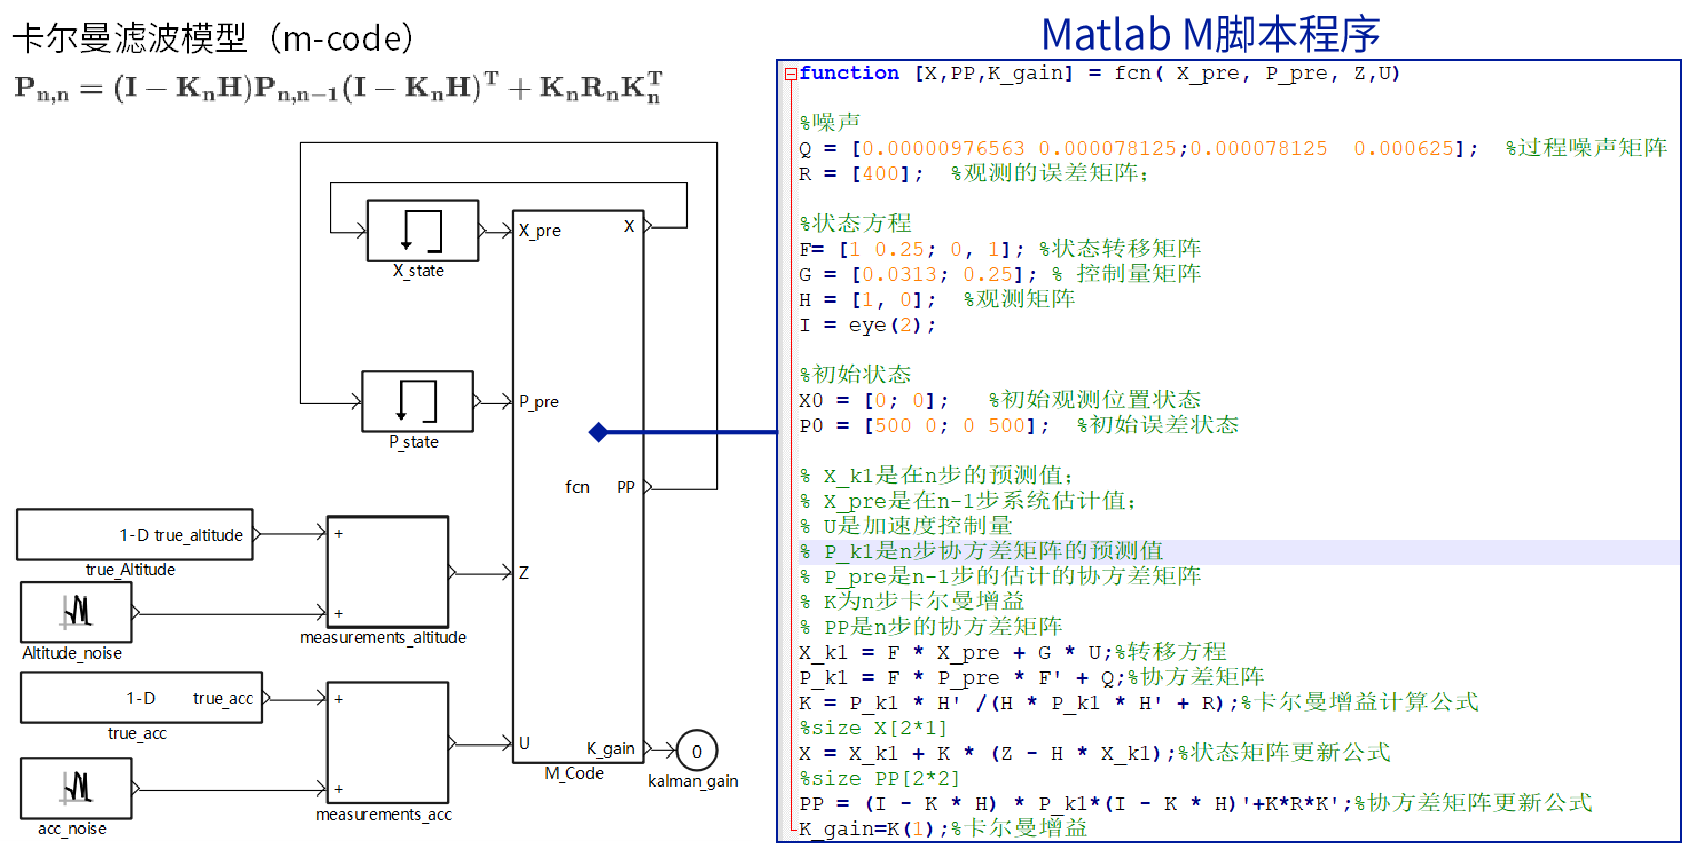The height and width of the screenshot is (843, 1682).
Task: Select the 1-D true_acc lookup block
Action: (141, 698)
